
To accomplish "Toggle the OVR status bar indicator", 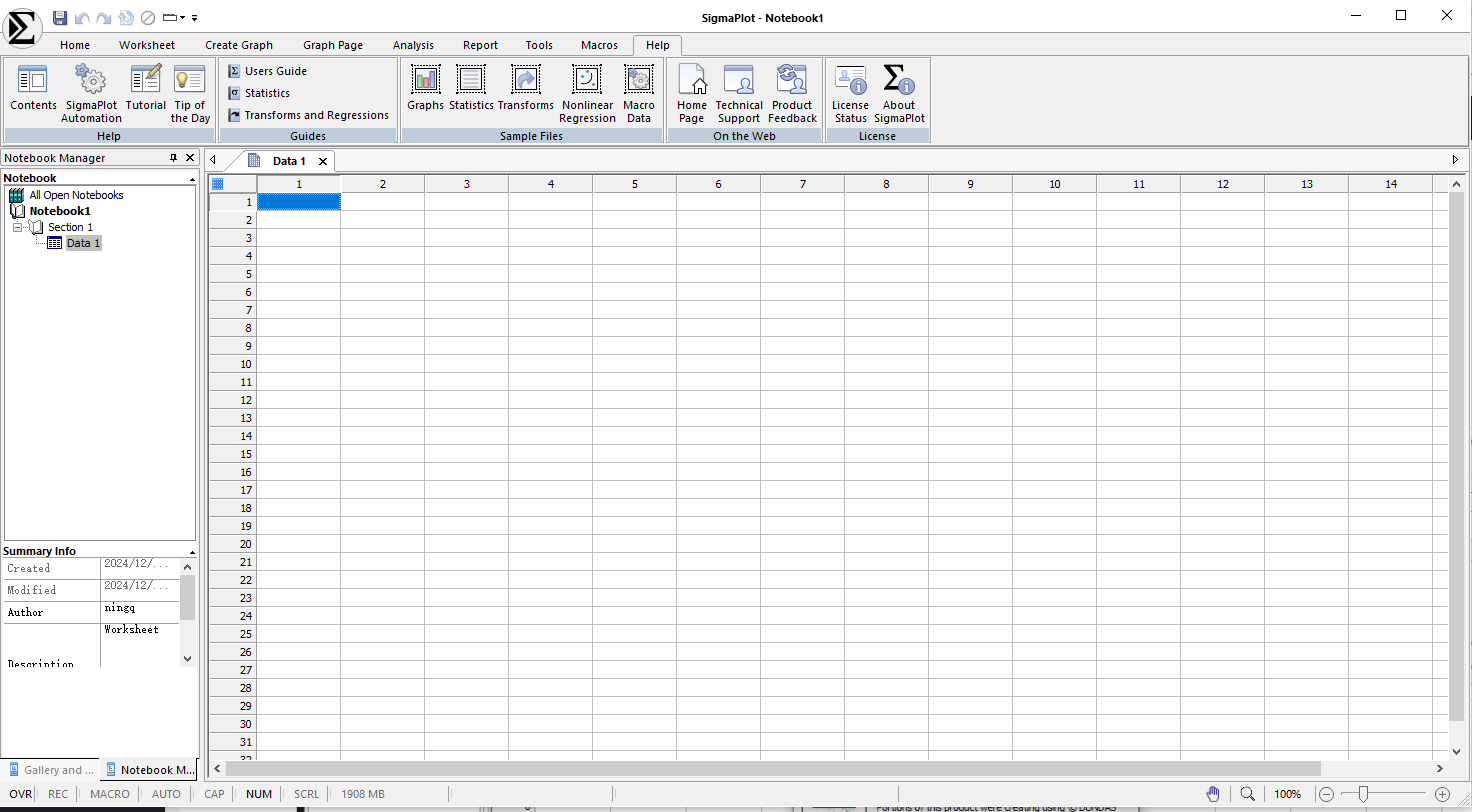I will pyautogui.click(x=20, y=794).
